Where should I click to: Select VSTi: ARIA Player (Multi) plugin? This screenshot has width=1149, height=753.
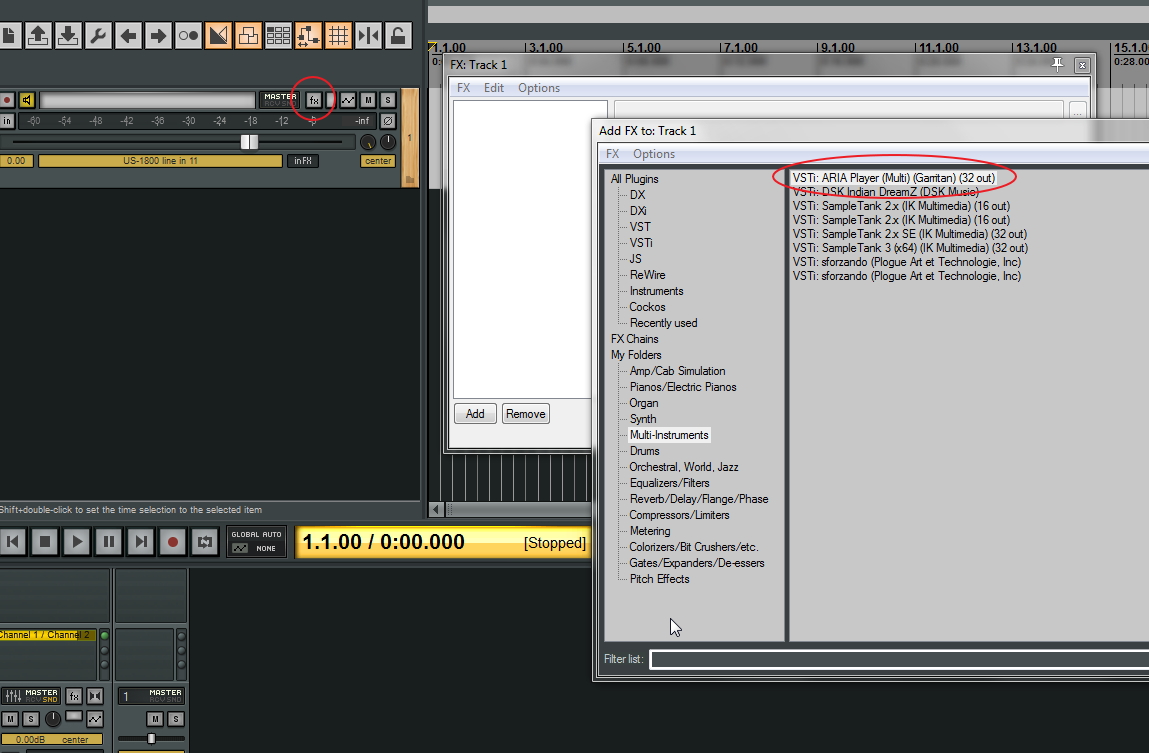point(893,178)
